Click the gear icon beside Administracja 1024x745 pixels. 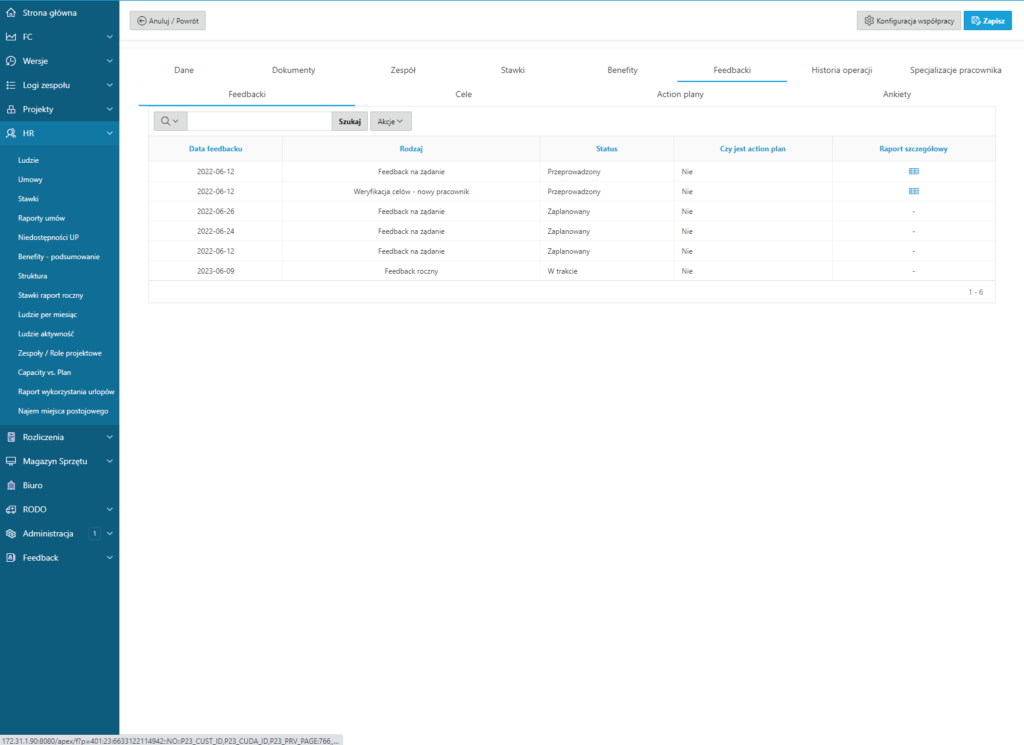tap(10, 533)
